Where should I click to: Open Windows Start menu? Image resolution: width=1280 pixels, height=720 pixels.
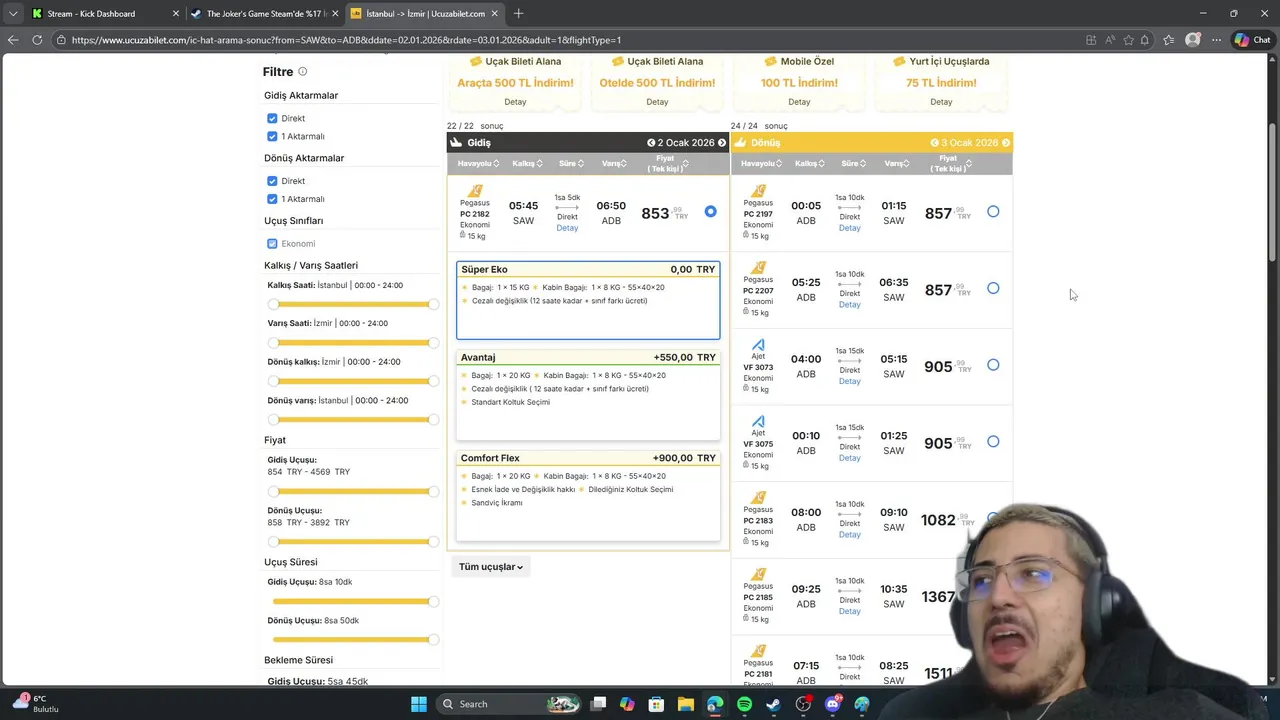click(419, 704)
